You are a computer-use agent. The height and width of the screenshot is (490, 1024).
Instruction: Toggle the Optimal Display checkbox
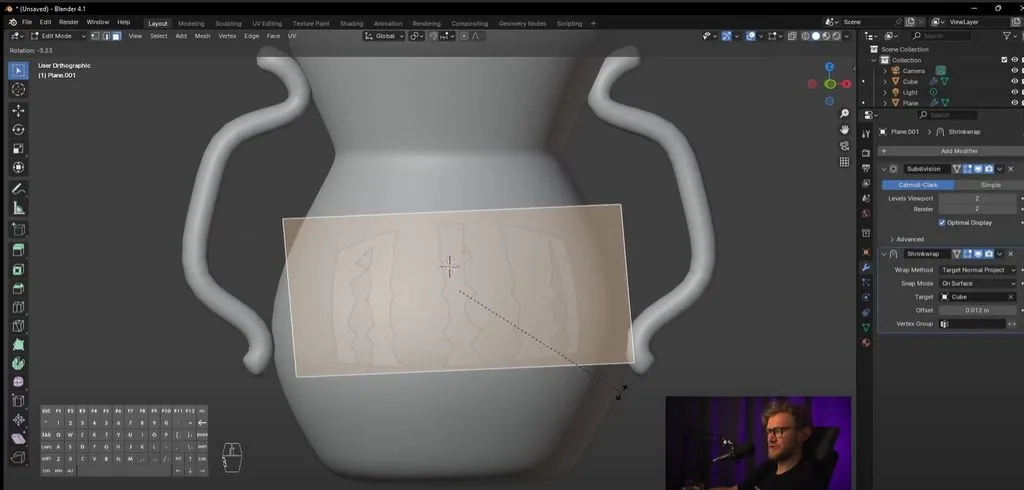coord(942,223)
